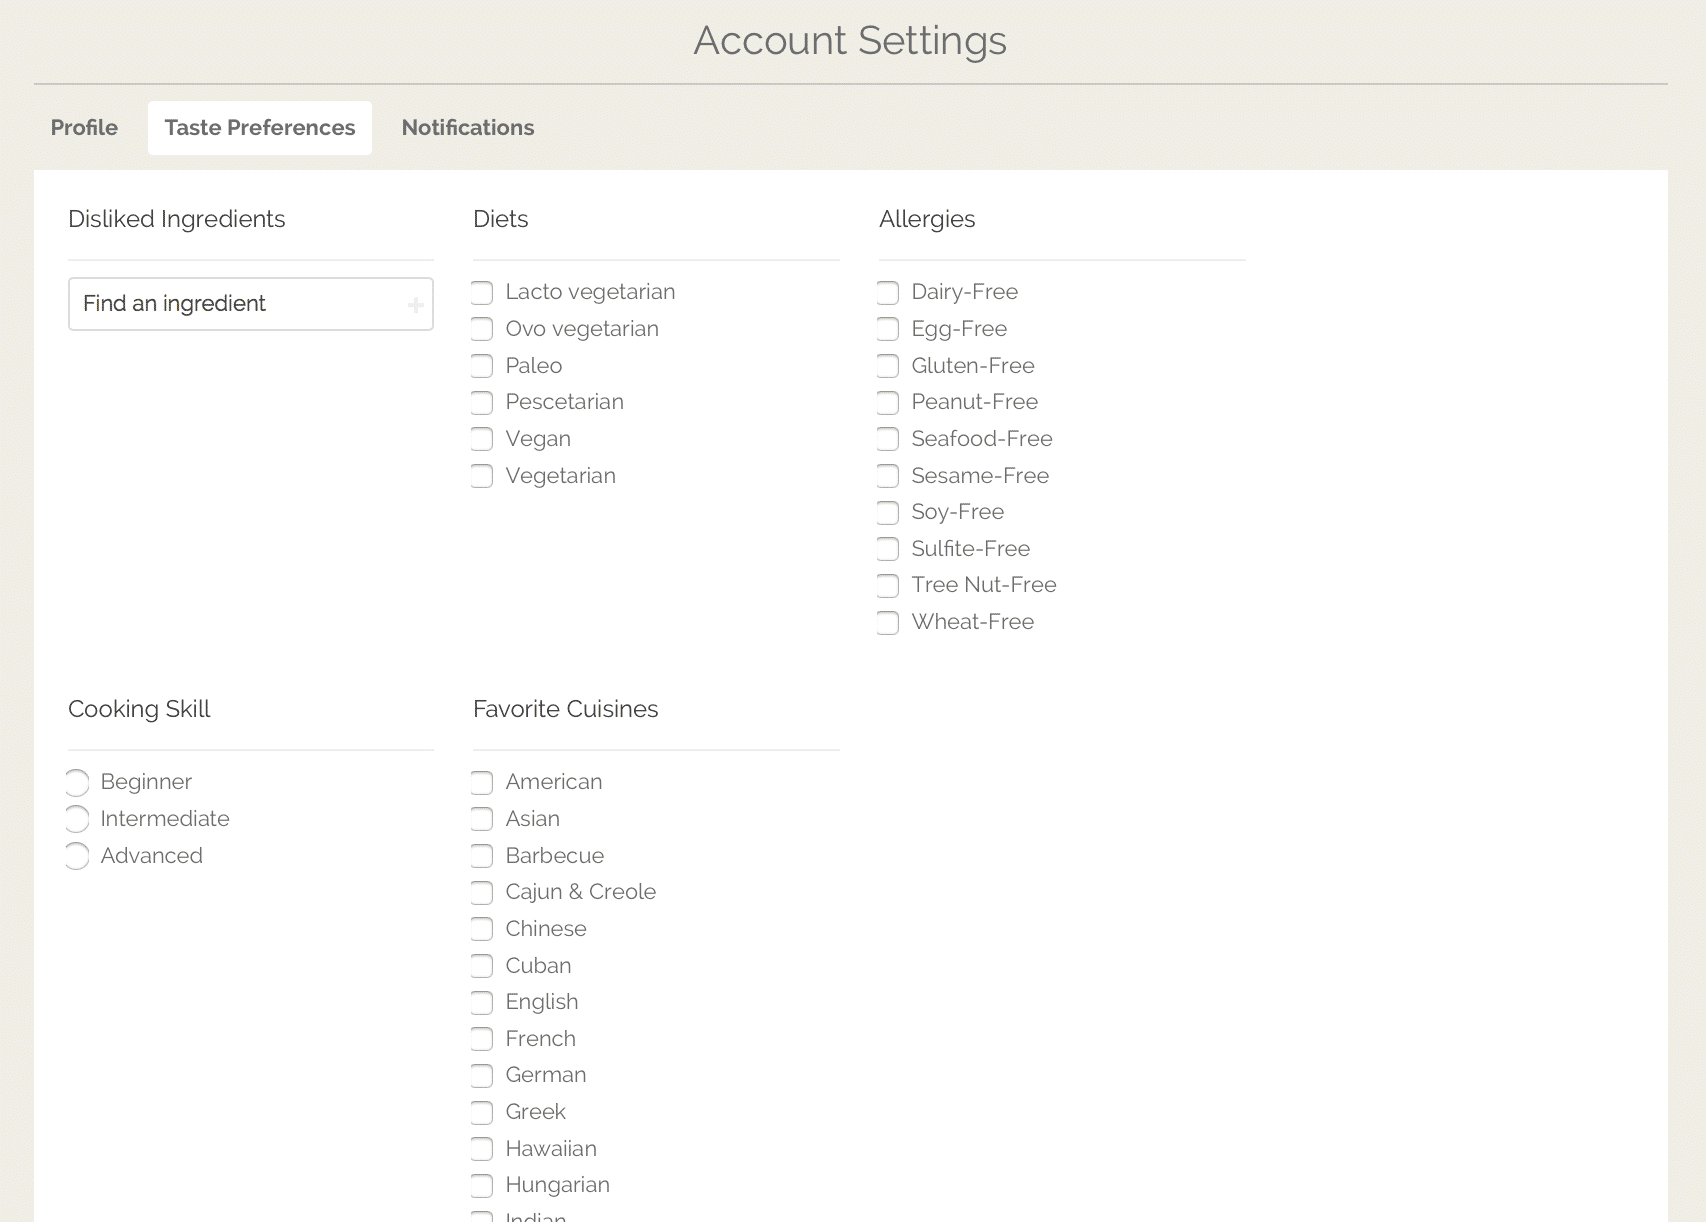Viewport: 1706px width, 1222px height.
Task: Check the Peanut-Free allergy option
Action: (x=888, y=402)
